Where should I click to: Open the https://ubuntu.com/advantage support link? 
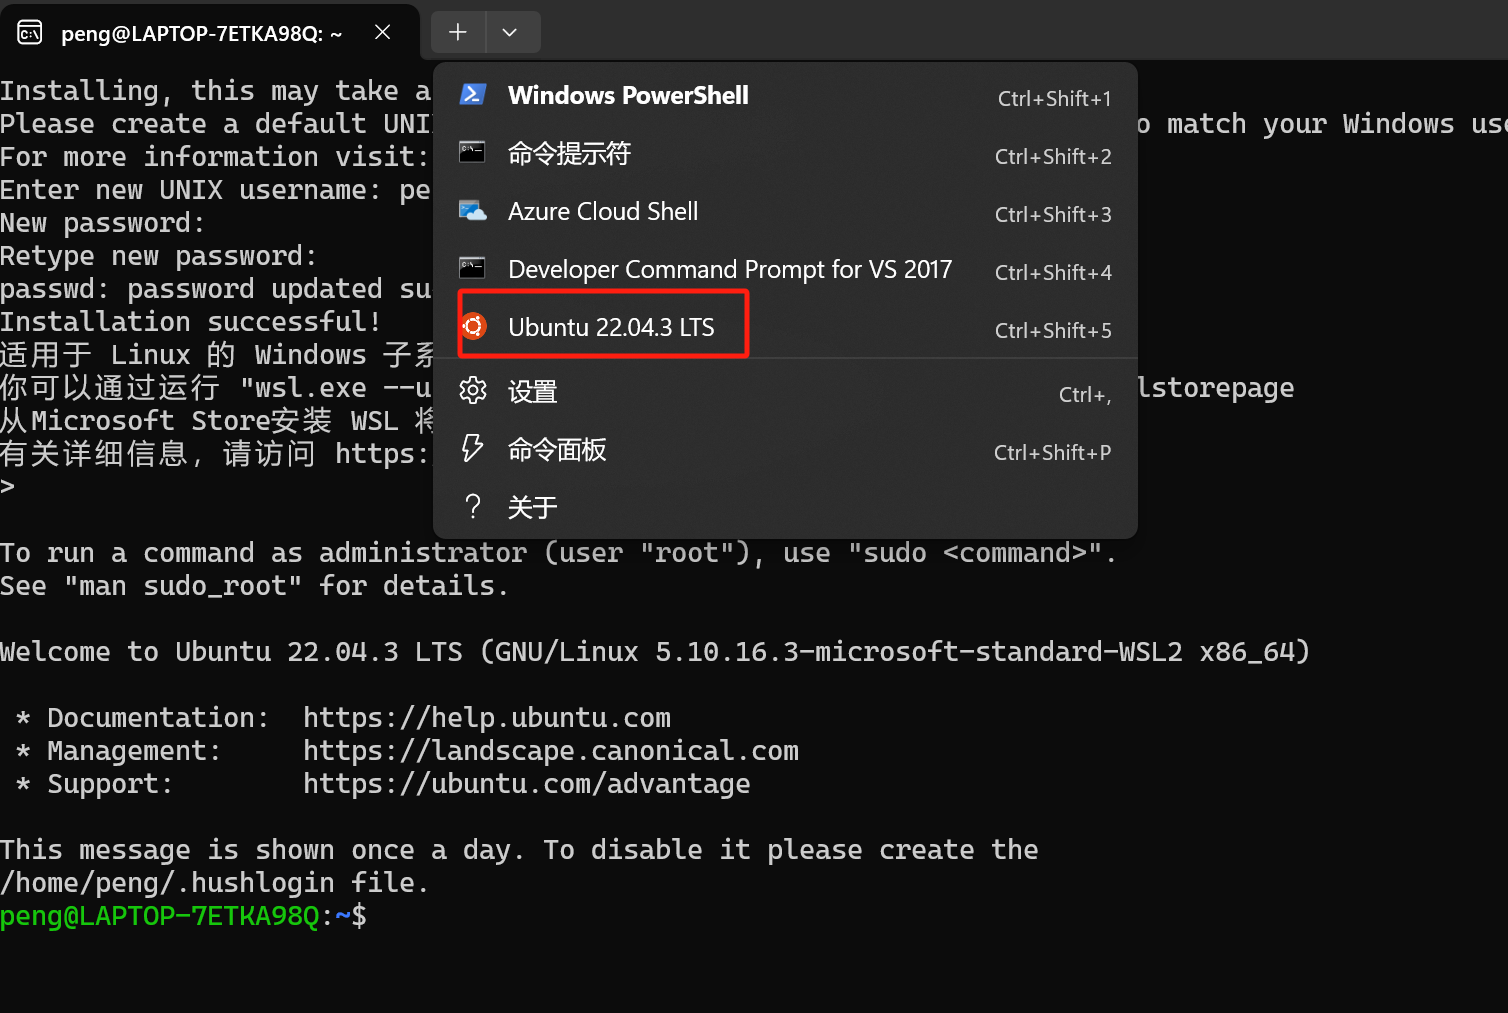click(527, 783)
